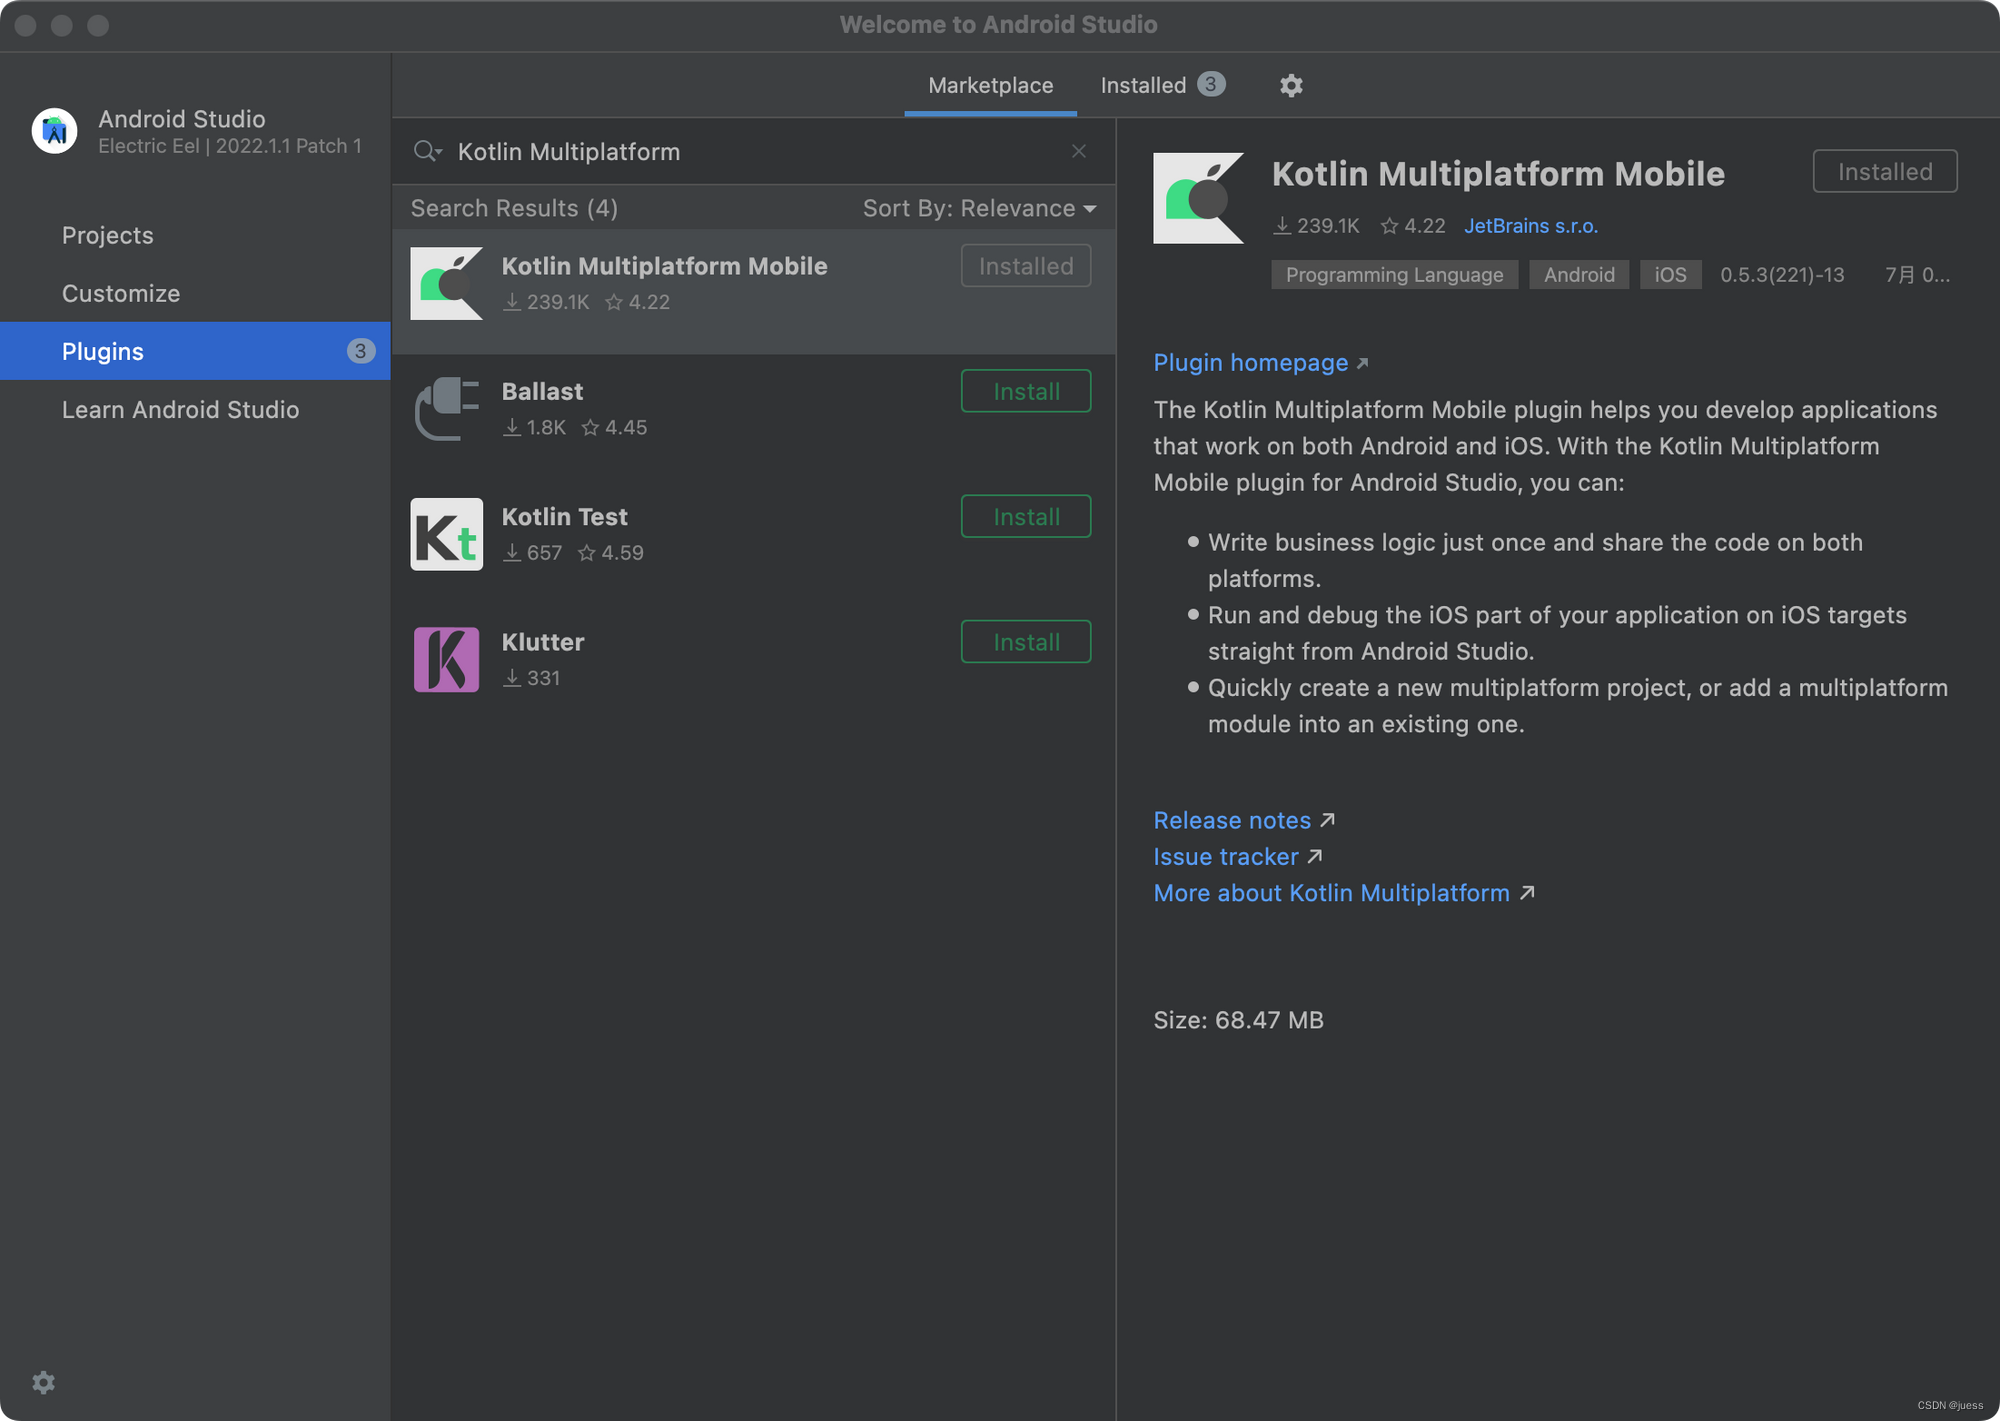
Task: Click the Kotlin Test plugin icon
Action: pyautogui.click(x=446, y=534)
